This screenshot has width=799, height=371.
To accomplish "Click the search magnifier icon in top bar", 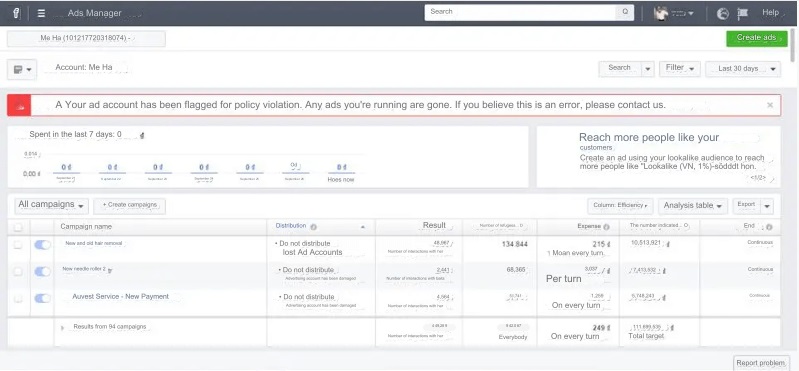I will (625, 12).
